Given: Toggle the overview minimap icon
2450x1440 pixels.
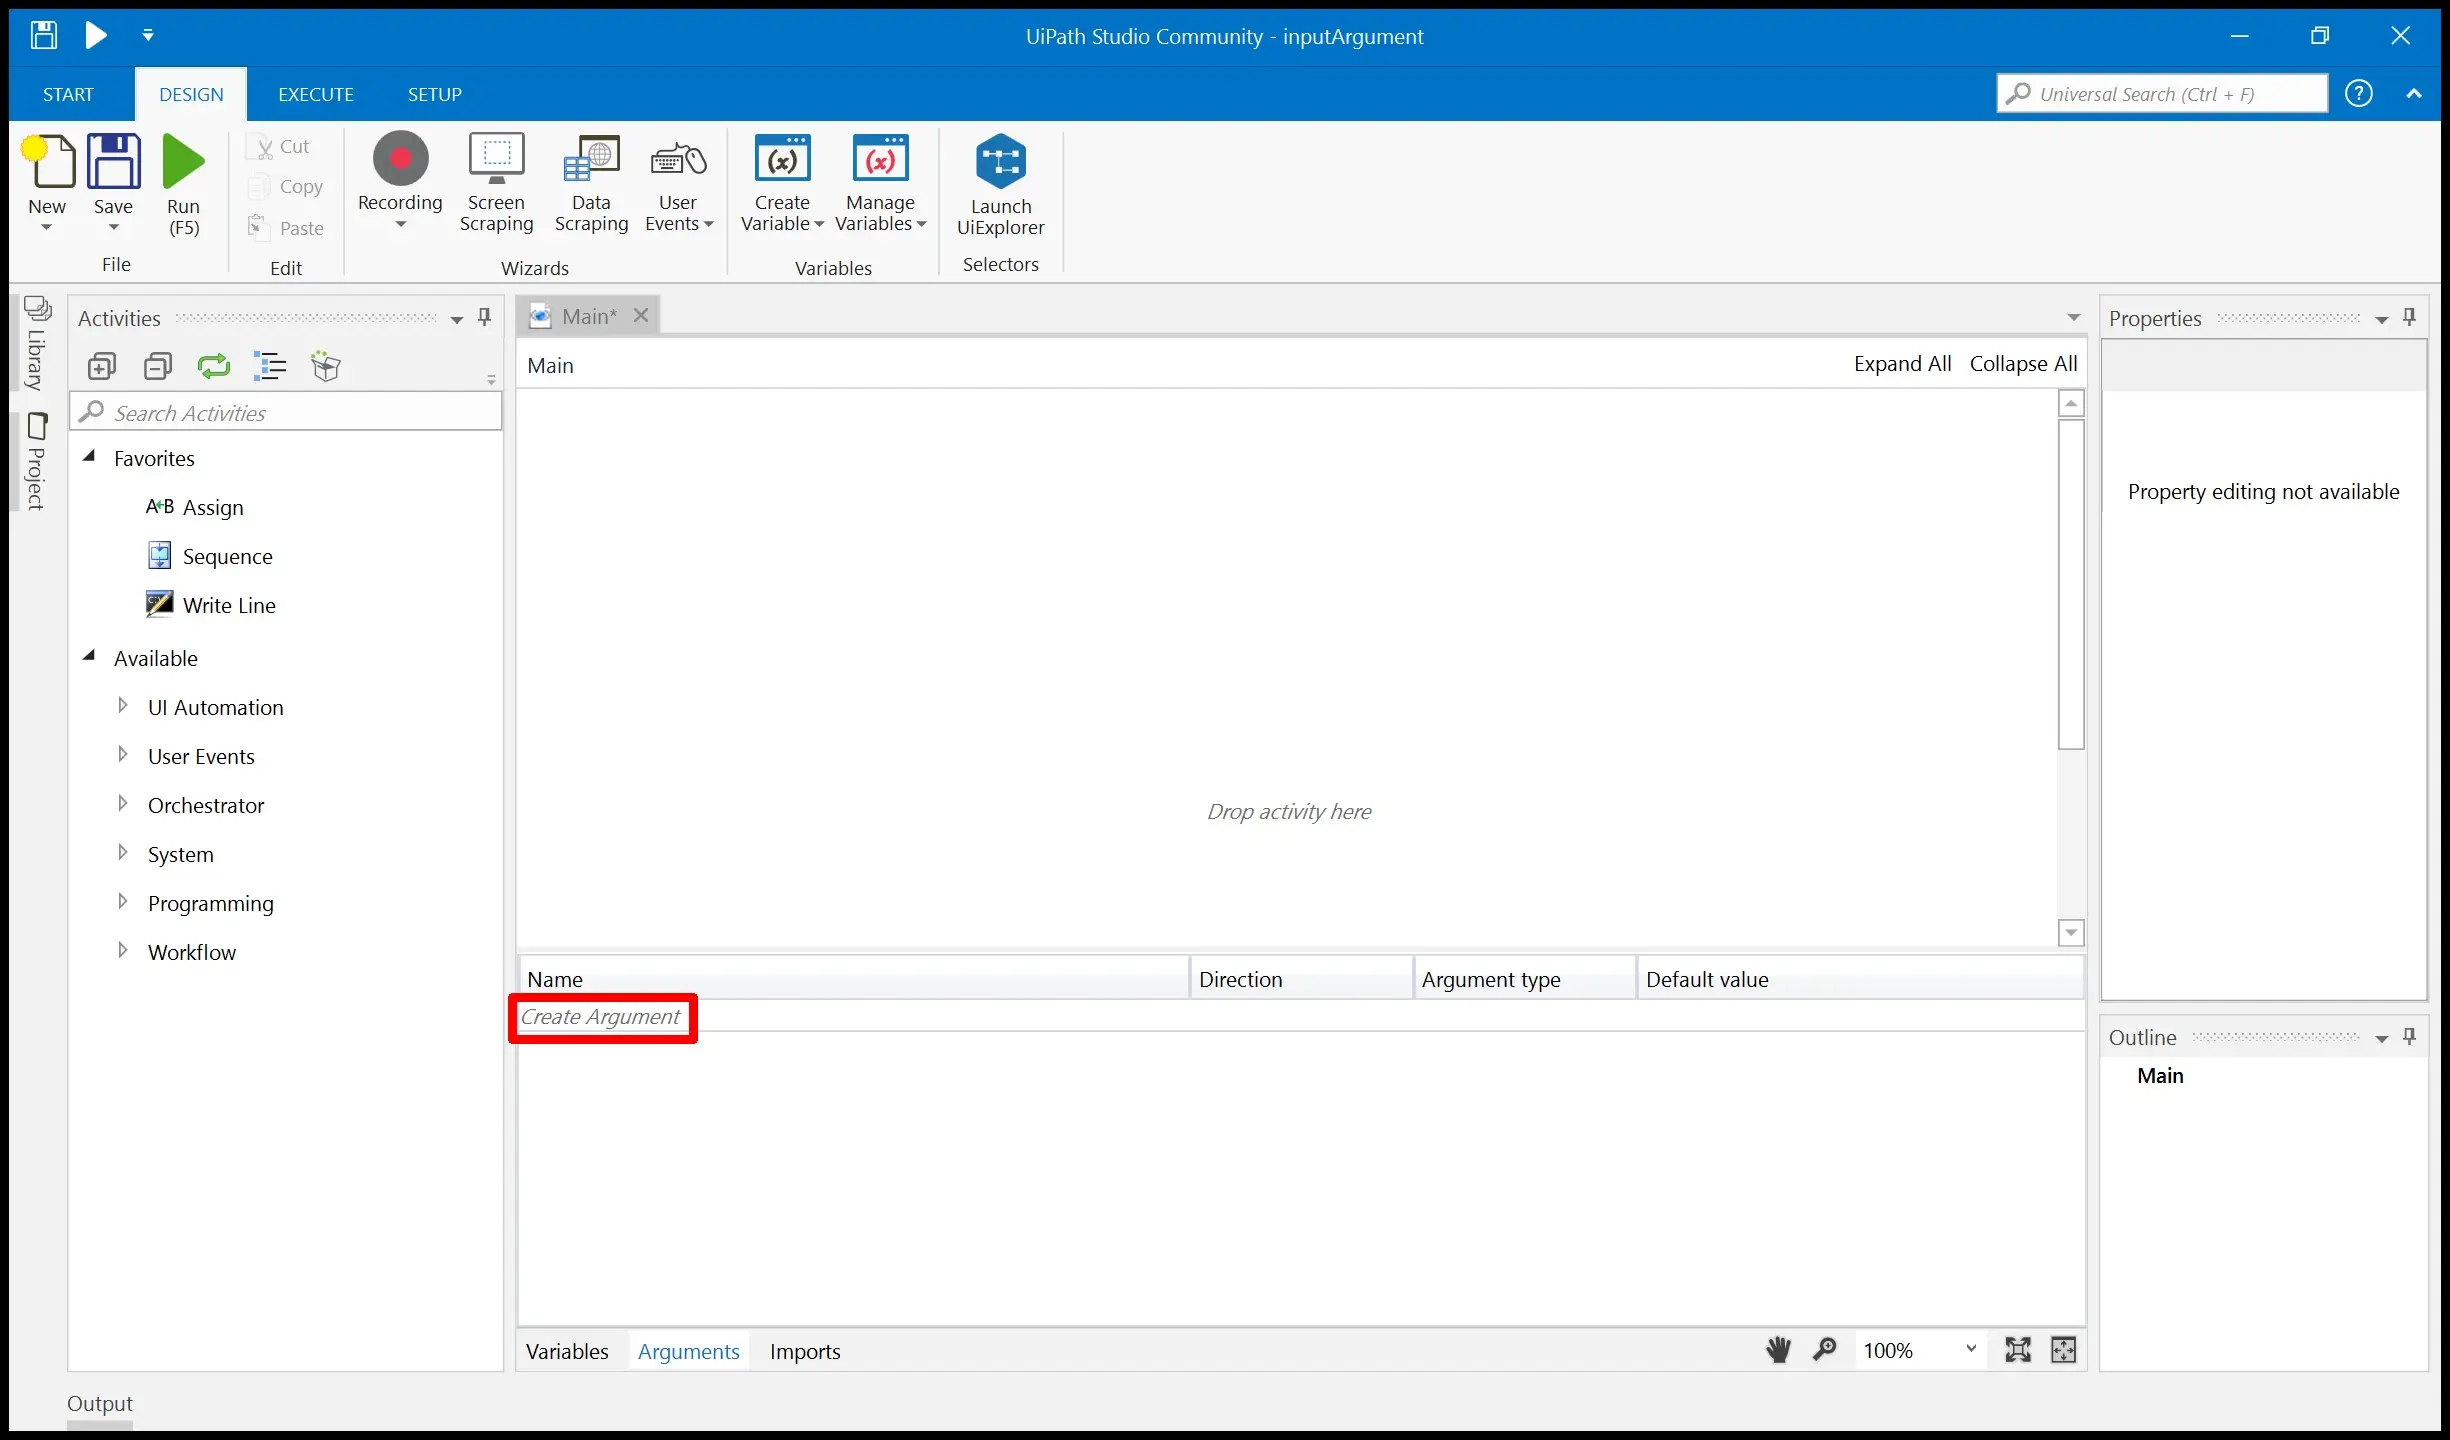Looking at the screenshot, I should [x=2064, y=1351].
